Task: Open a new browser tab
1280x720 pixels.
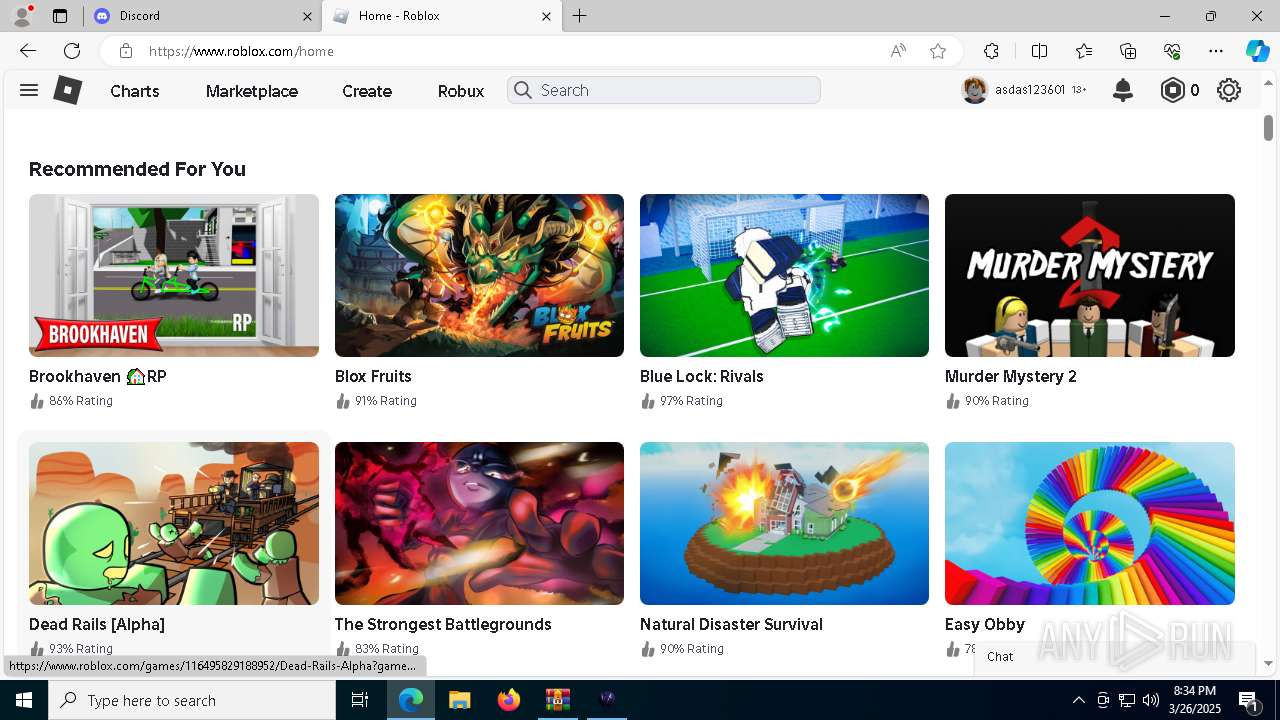Action: [580, 16]
